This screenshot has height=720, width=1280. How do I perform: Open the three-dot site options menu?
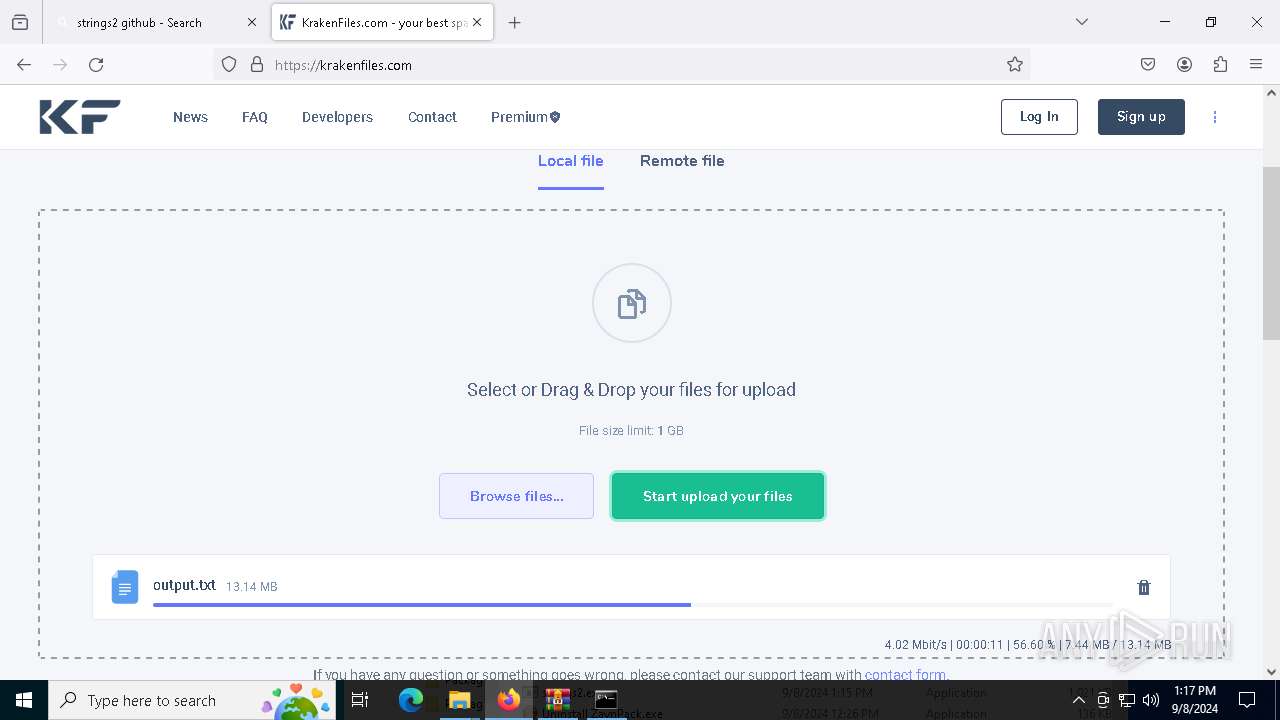pos(1215,117)
